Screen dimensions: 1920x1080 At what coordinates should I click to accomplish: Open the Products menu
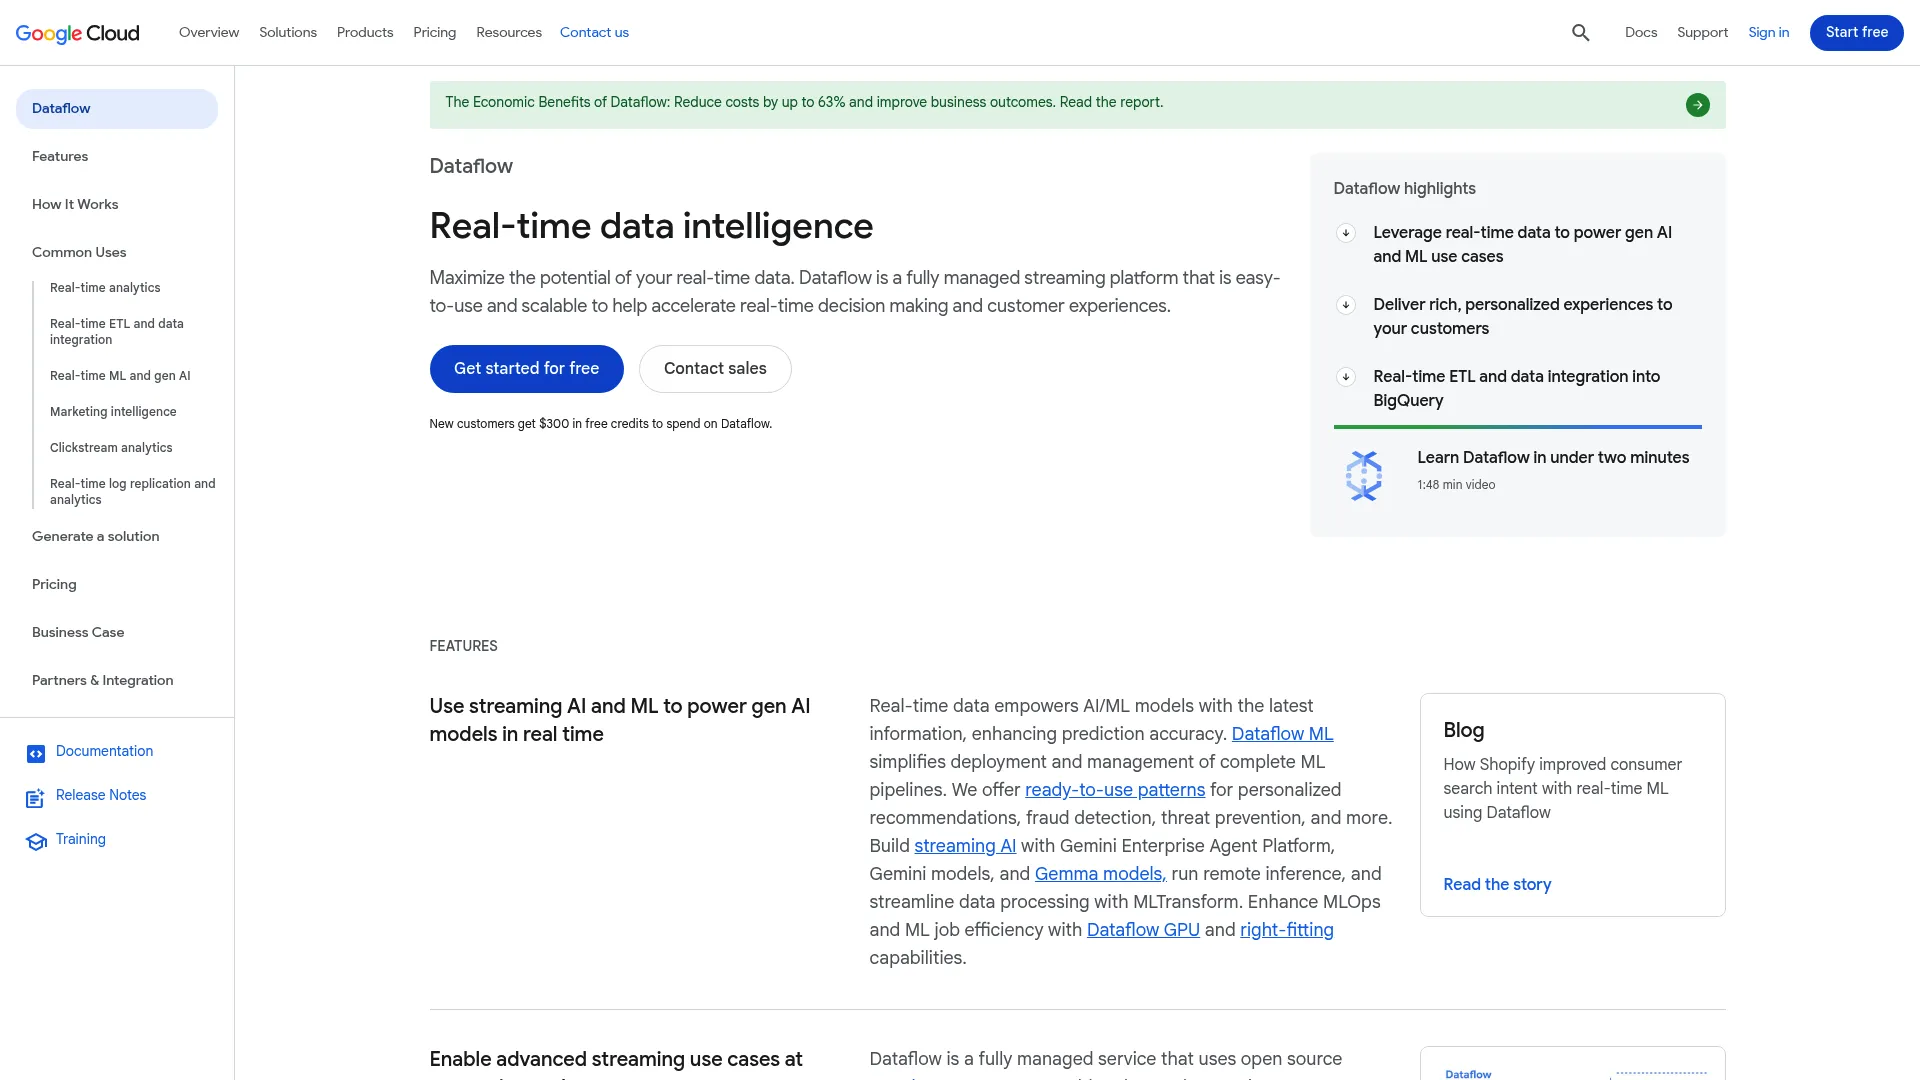pyautogui.click(x=365, y=33)
